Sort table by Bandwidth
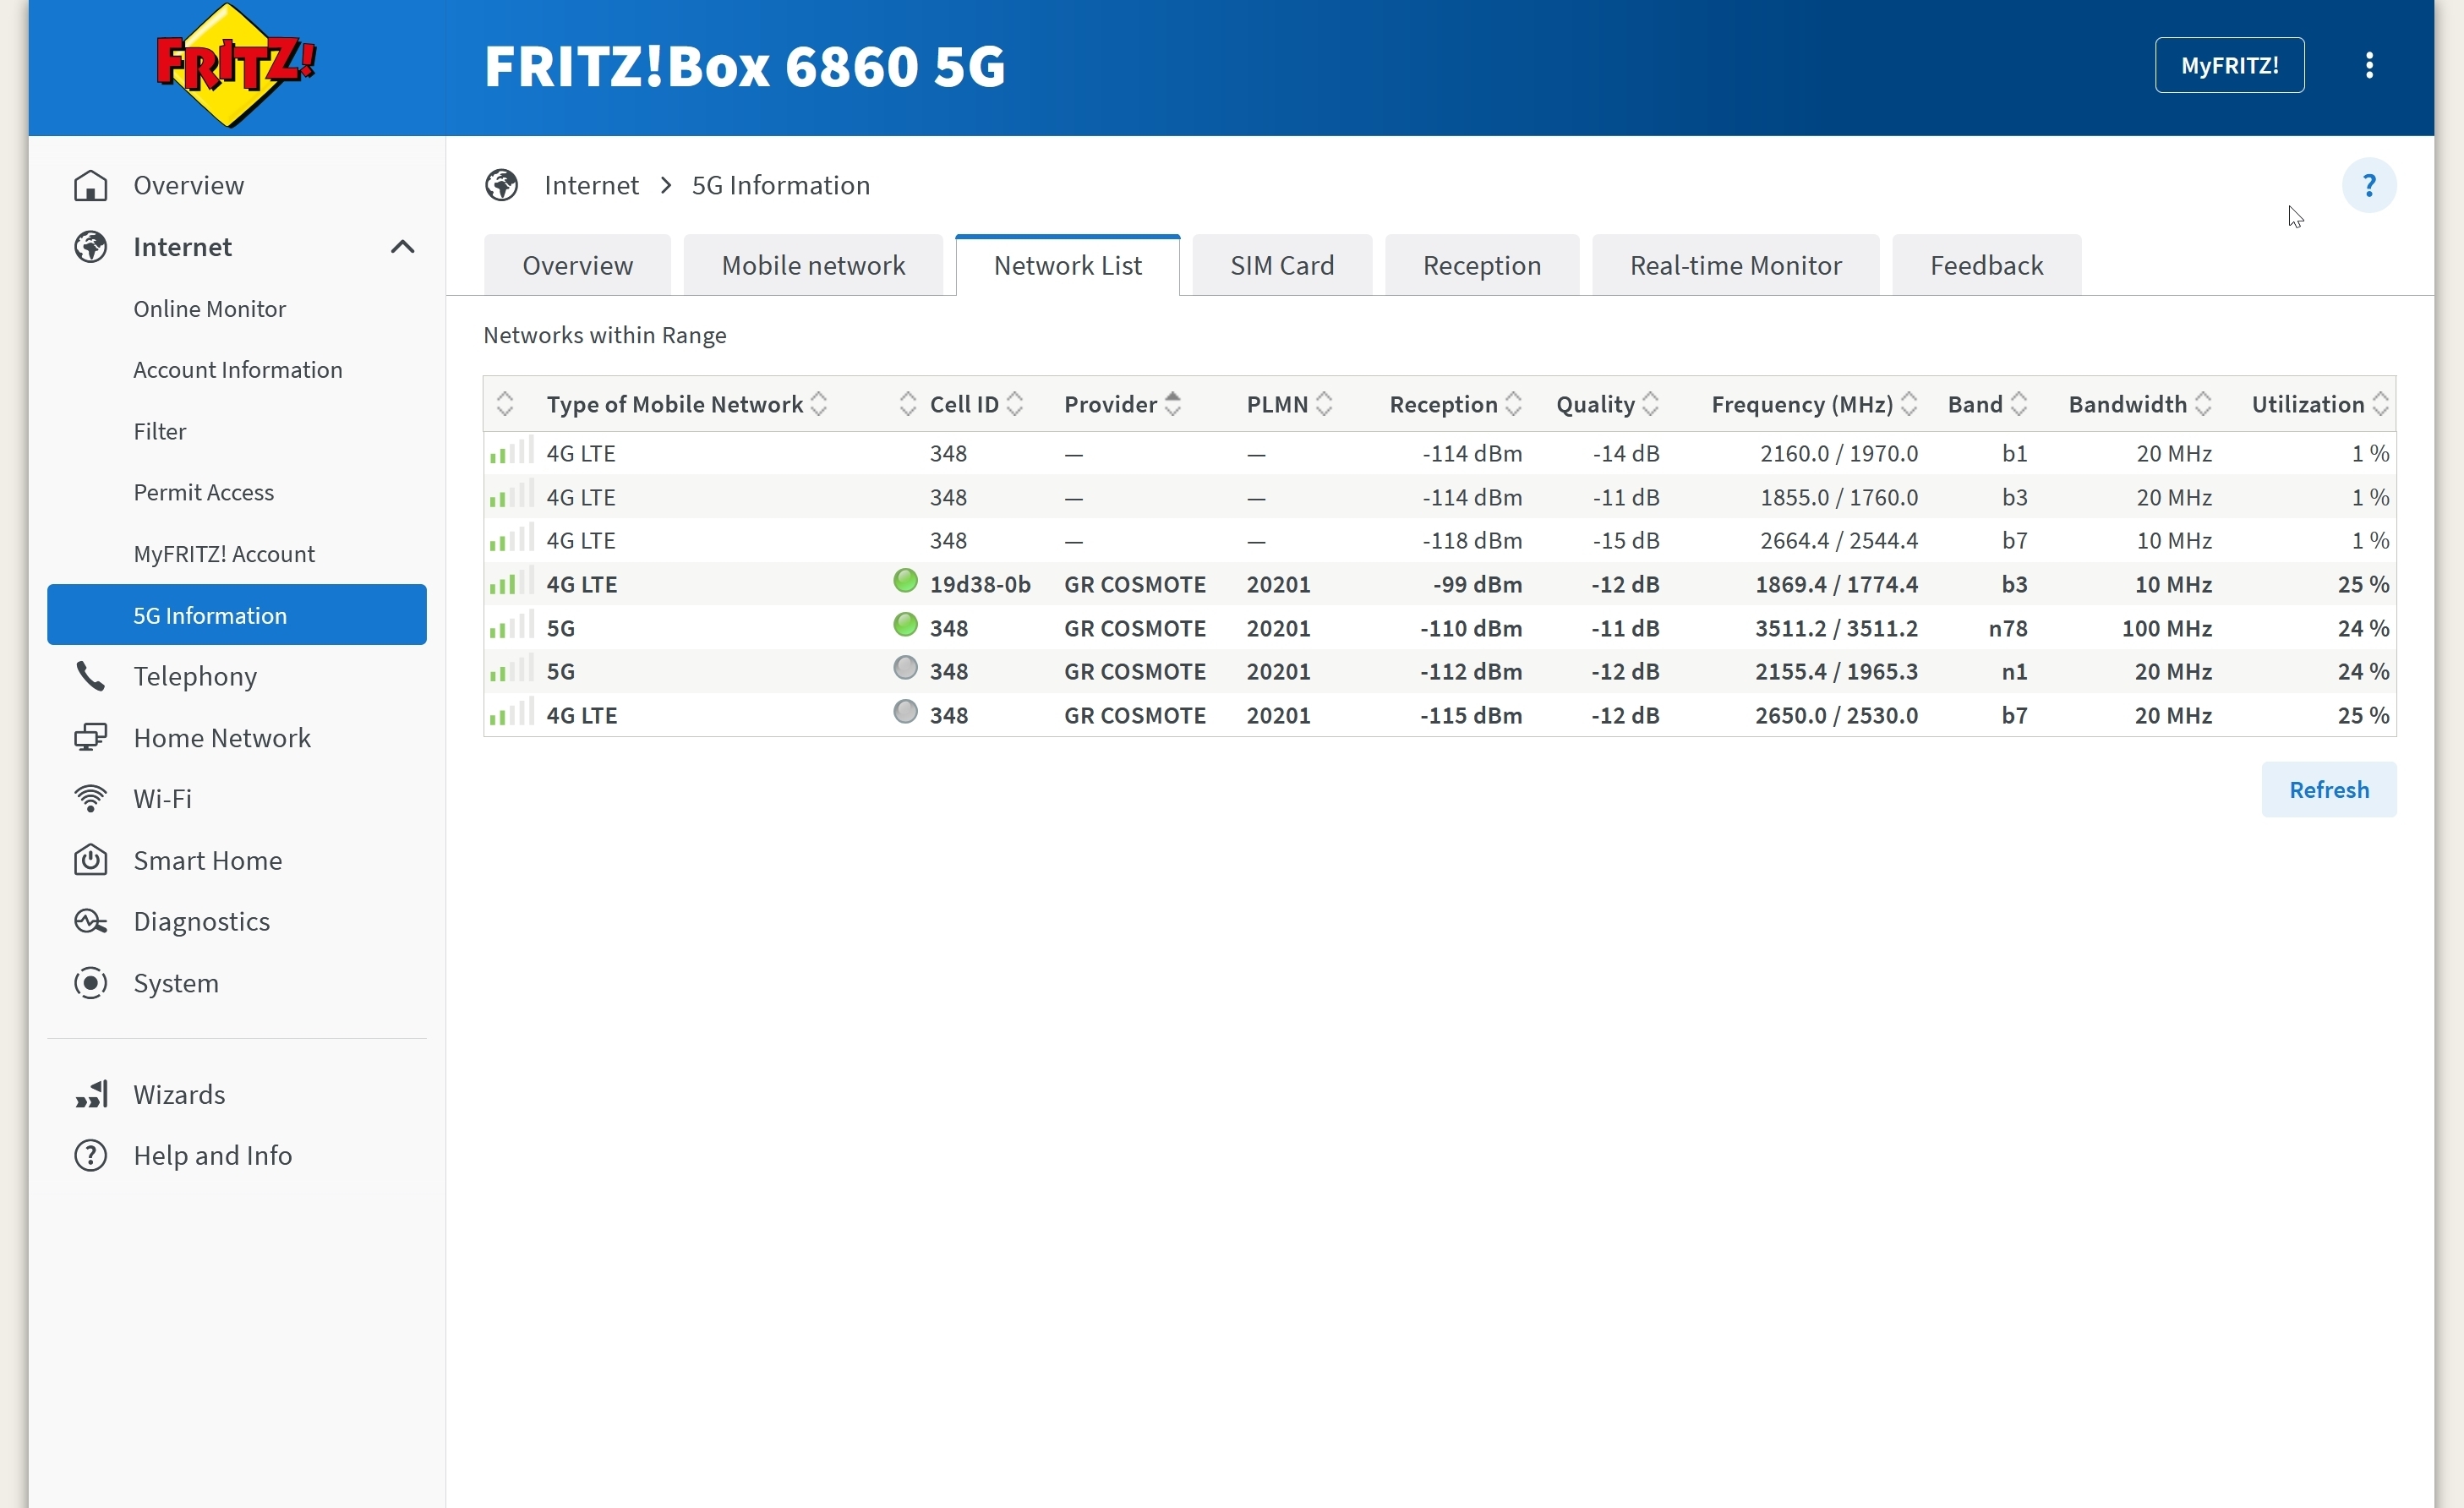 [x=2140, y=404]
